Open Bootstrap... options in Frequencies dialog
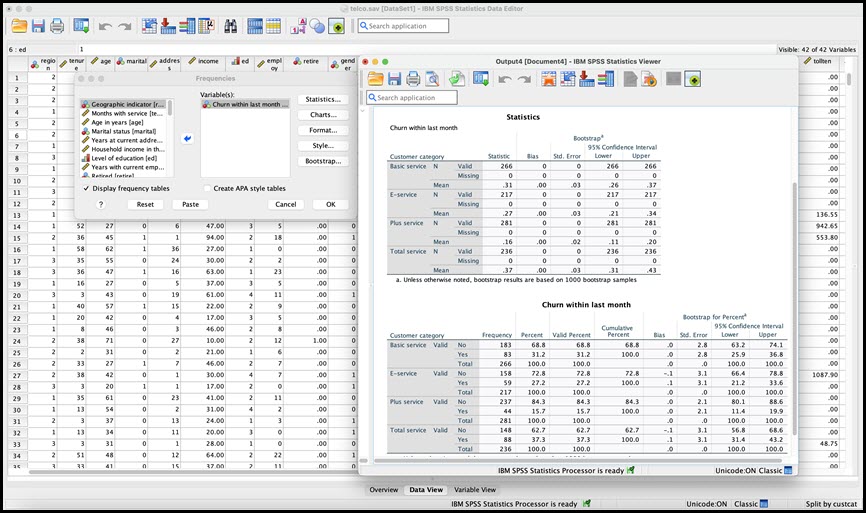 click(323, 161)
